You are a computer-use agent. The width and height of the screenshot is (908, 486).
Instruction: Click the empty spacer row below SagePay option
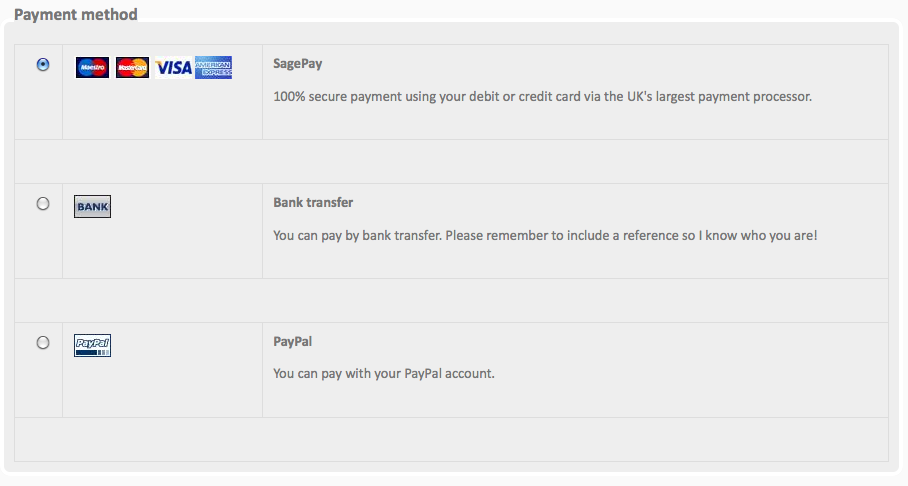452,162
